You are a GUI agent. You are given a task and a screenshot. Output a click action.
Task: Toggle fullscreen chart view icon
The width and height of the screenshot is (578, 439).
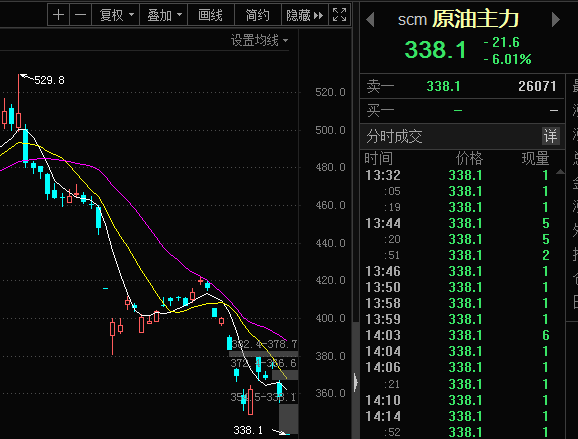339,15
